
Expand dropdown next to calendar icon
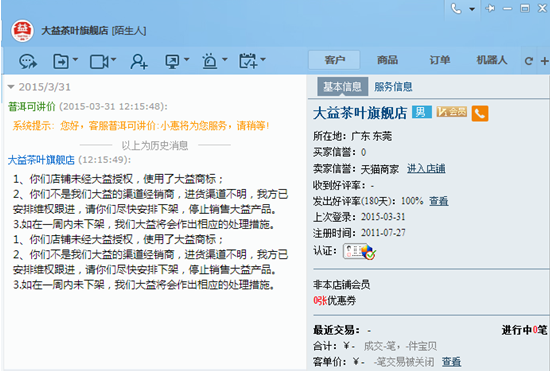point(263,60)
